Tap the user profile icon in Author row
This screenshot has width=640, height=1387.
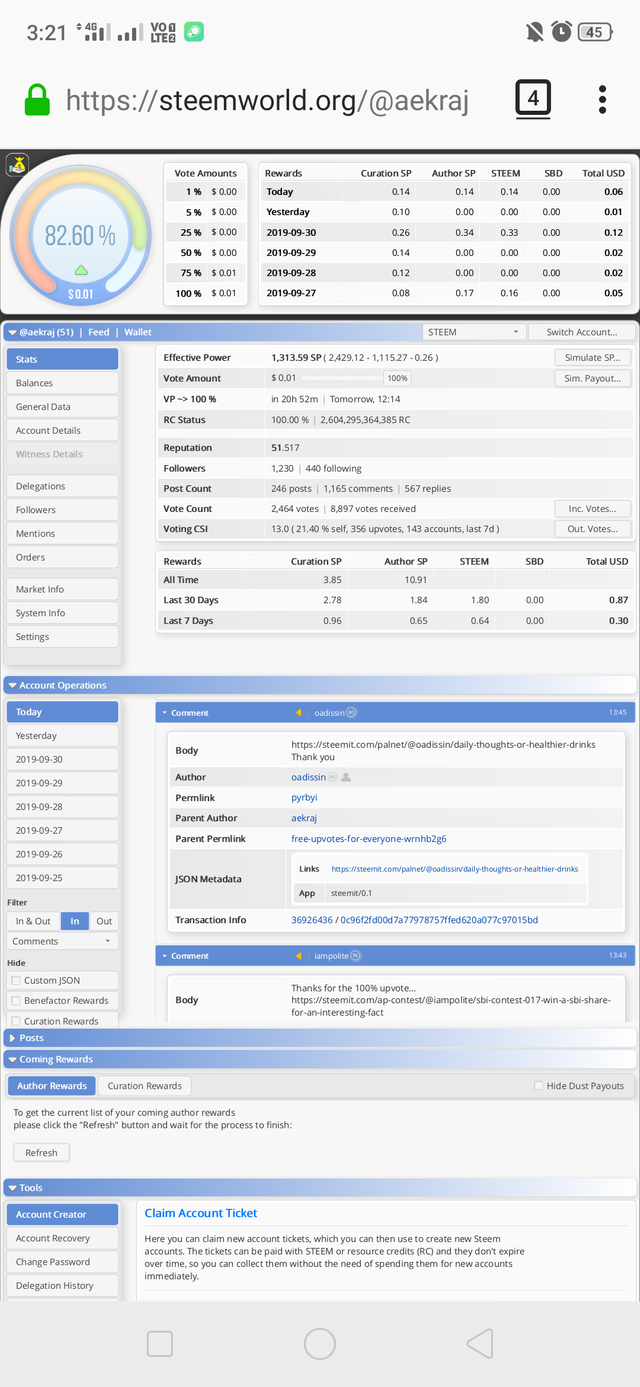pyautogui.click(x=346, y=777)
